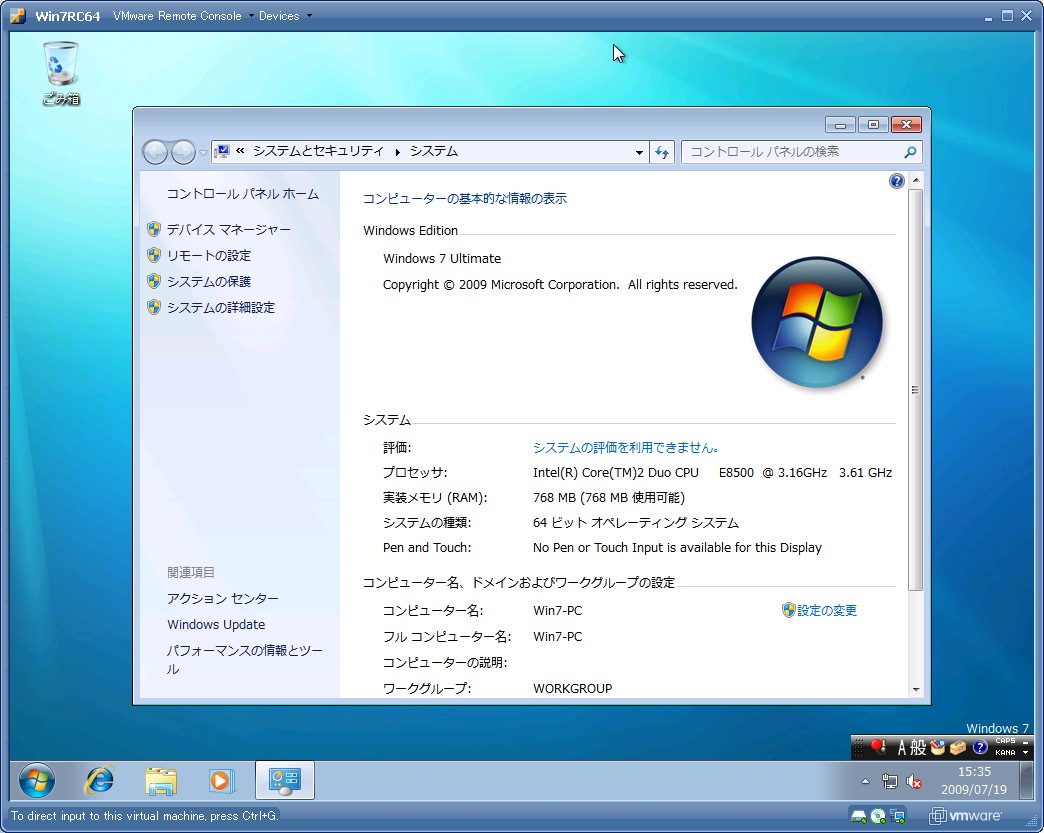Click the Show Desktop strip on the taskbar
Screen dimensions: 1044x833
(1026, 780)
